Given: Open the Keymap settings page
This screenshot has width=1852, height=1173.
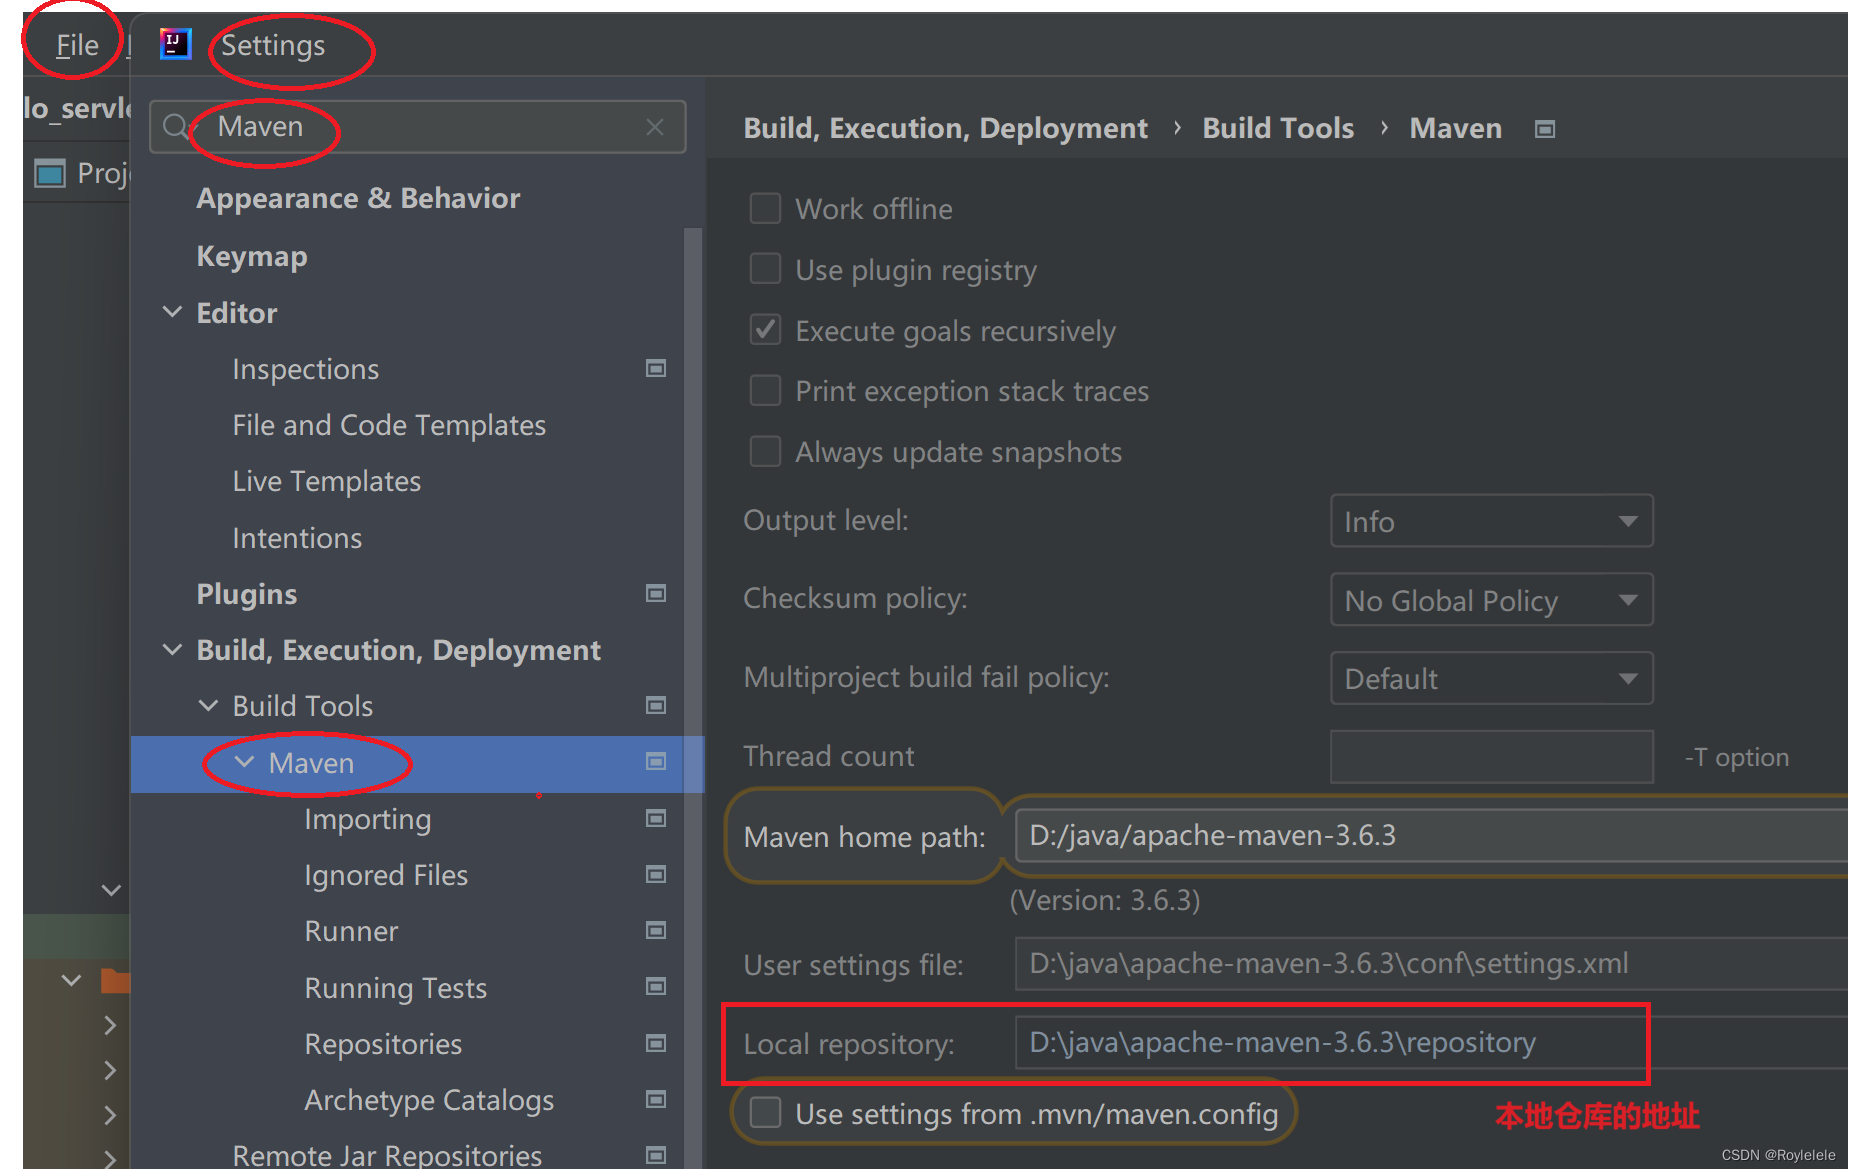Looking at the screenshot, I should (252, 257).
